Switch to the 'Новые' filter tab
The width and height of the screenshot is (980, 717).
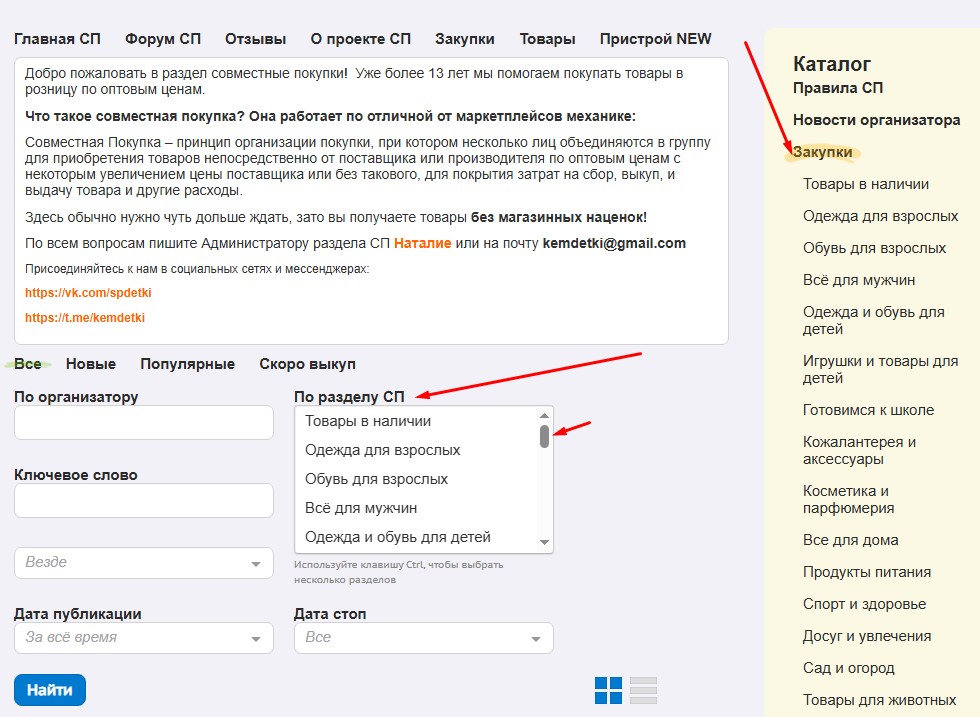coord(91,364)
